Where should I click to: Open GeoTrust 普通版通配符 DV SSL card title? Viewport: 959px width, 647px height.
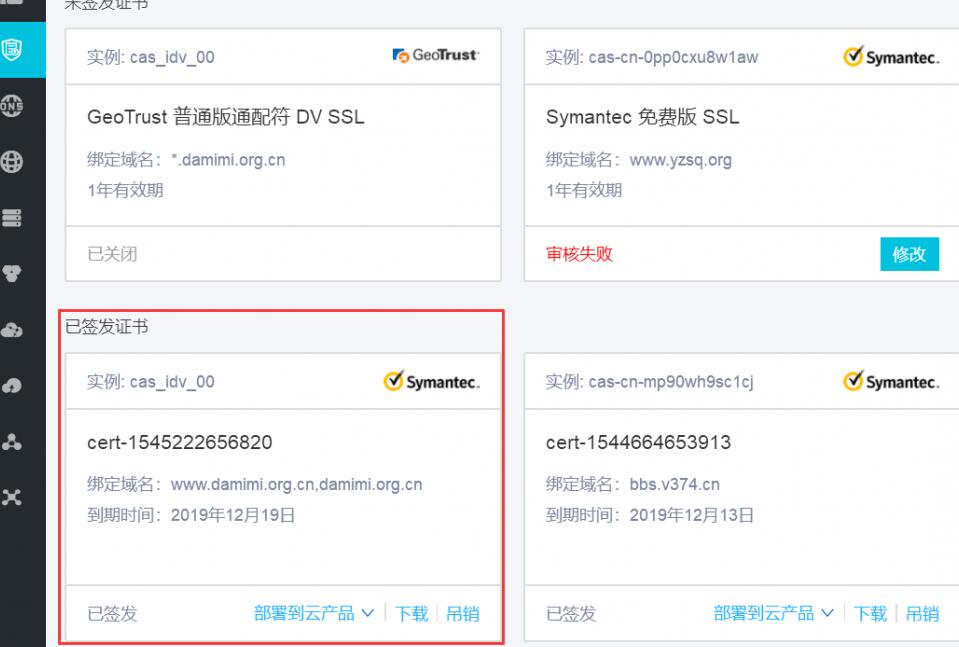[226, 117]
